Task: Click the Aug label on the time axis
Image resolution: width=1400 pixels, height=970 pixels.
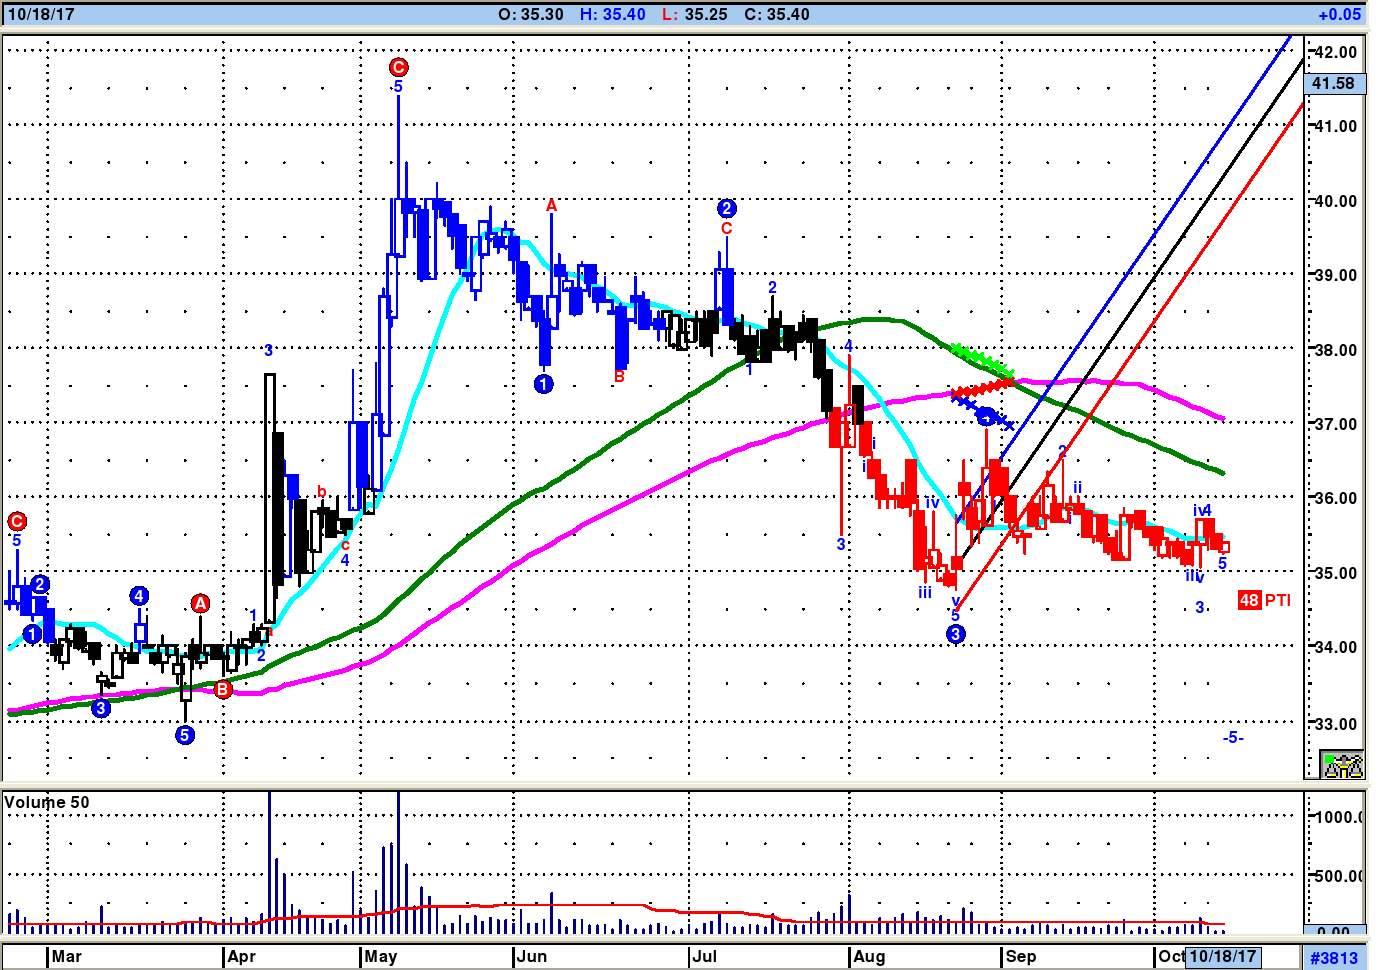Action: 869,956
